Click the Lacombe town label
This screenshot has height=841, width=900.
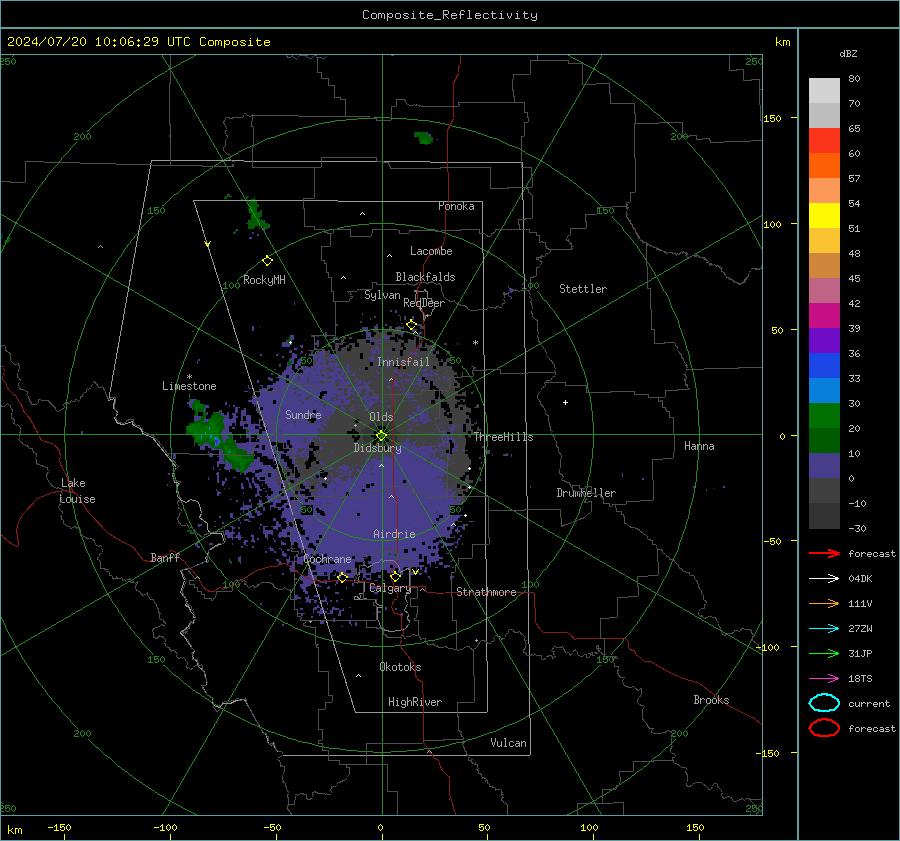(431, 251)
